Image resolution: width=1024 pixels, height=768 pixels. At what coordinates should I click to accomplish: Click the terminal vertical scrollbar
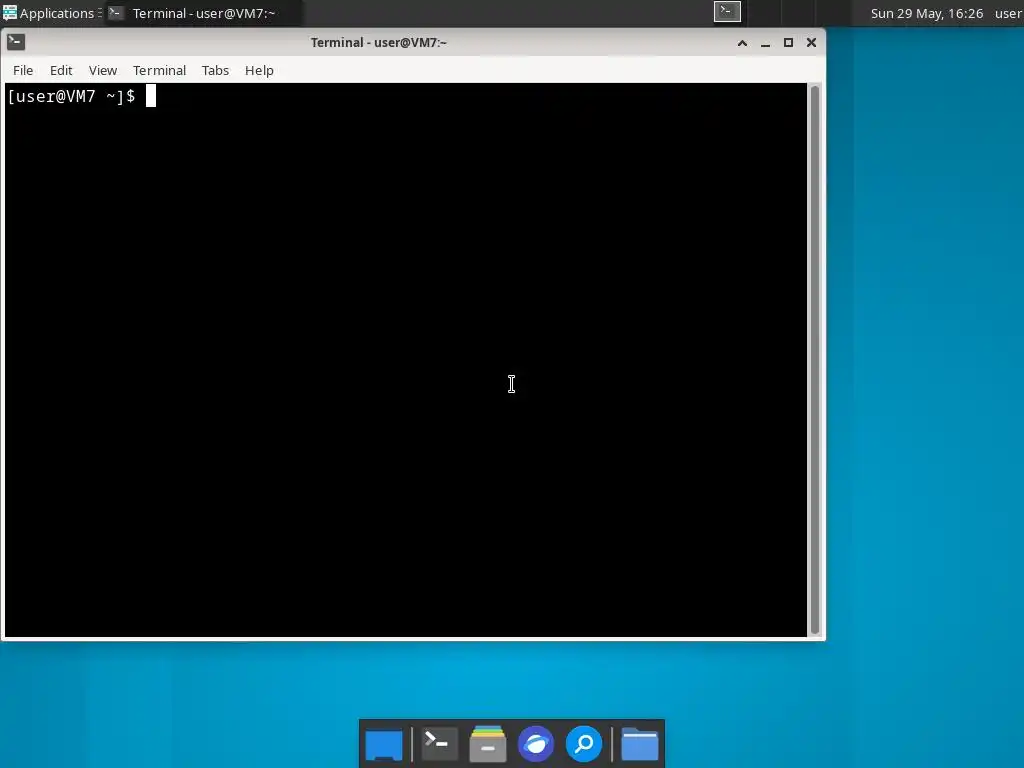click(x=814, y=359)
